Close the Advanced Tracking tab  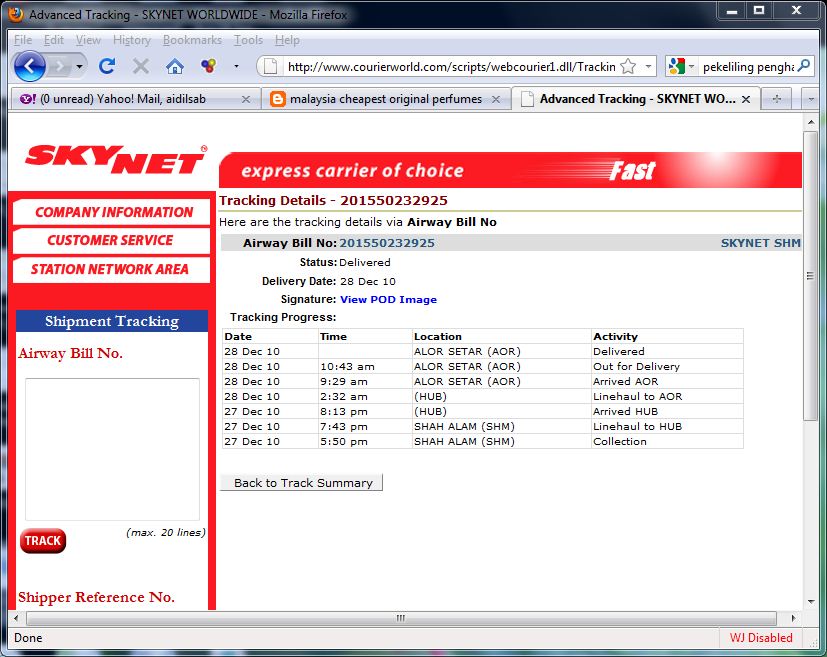(x=746, y=99)
